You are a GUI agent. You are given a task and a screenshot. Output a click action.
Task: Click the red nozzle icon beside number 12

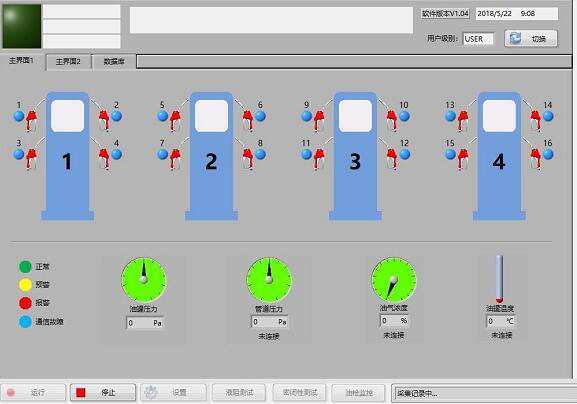point(392,159)
